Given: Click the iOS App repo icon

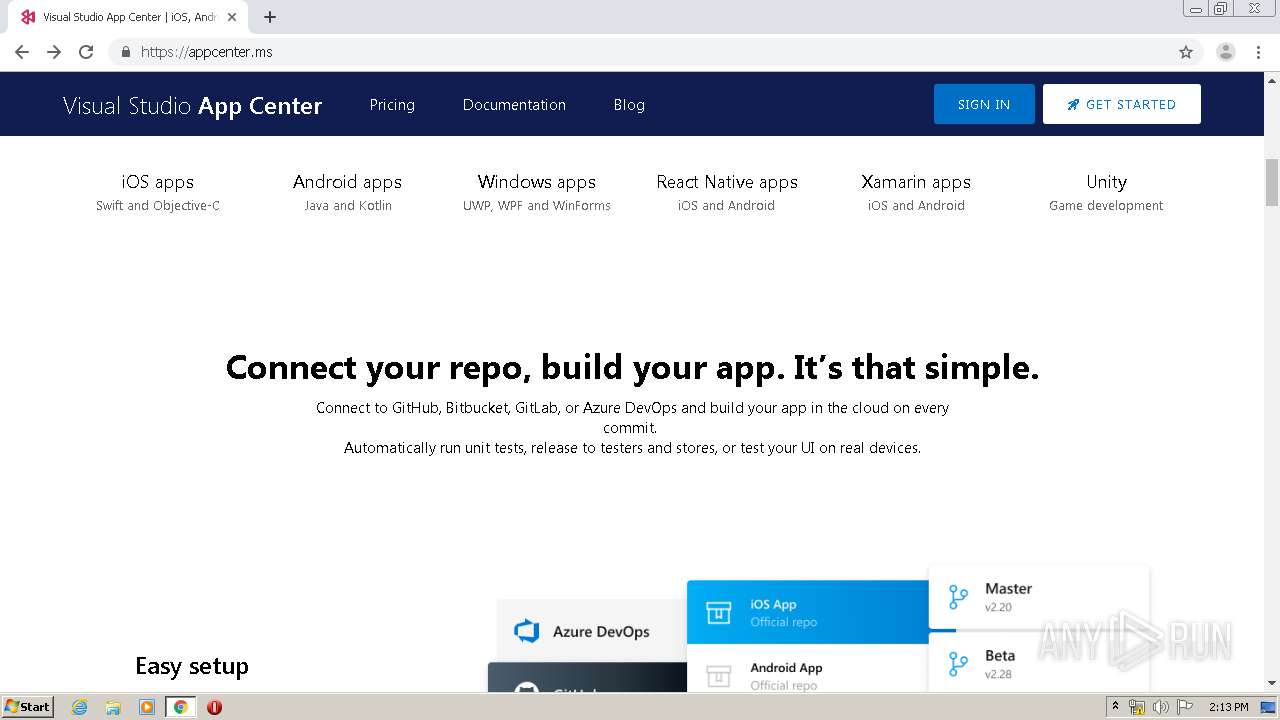Looking at the screenshot, I should pos(718,612).
